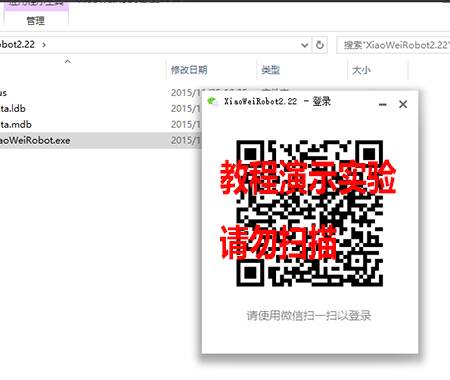This screenshot has height=380, width=450.
Task: Minimize the XiaoWeiRobot2.22 login window
Action: coord(383,104)
